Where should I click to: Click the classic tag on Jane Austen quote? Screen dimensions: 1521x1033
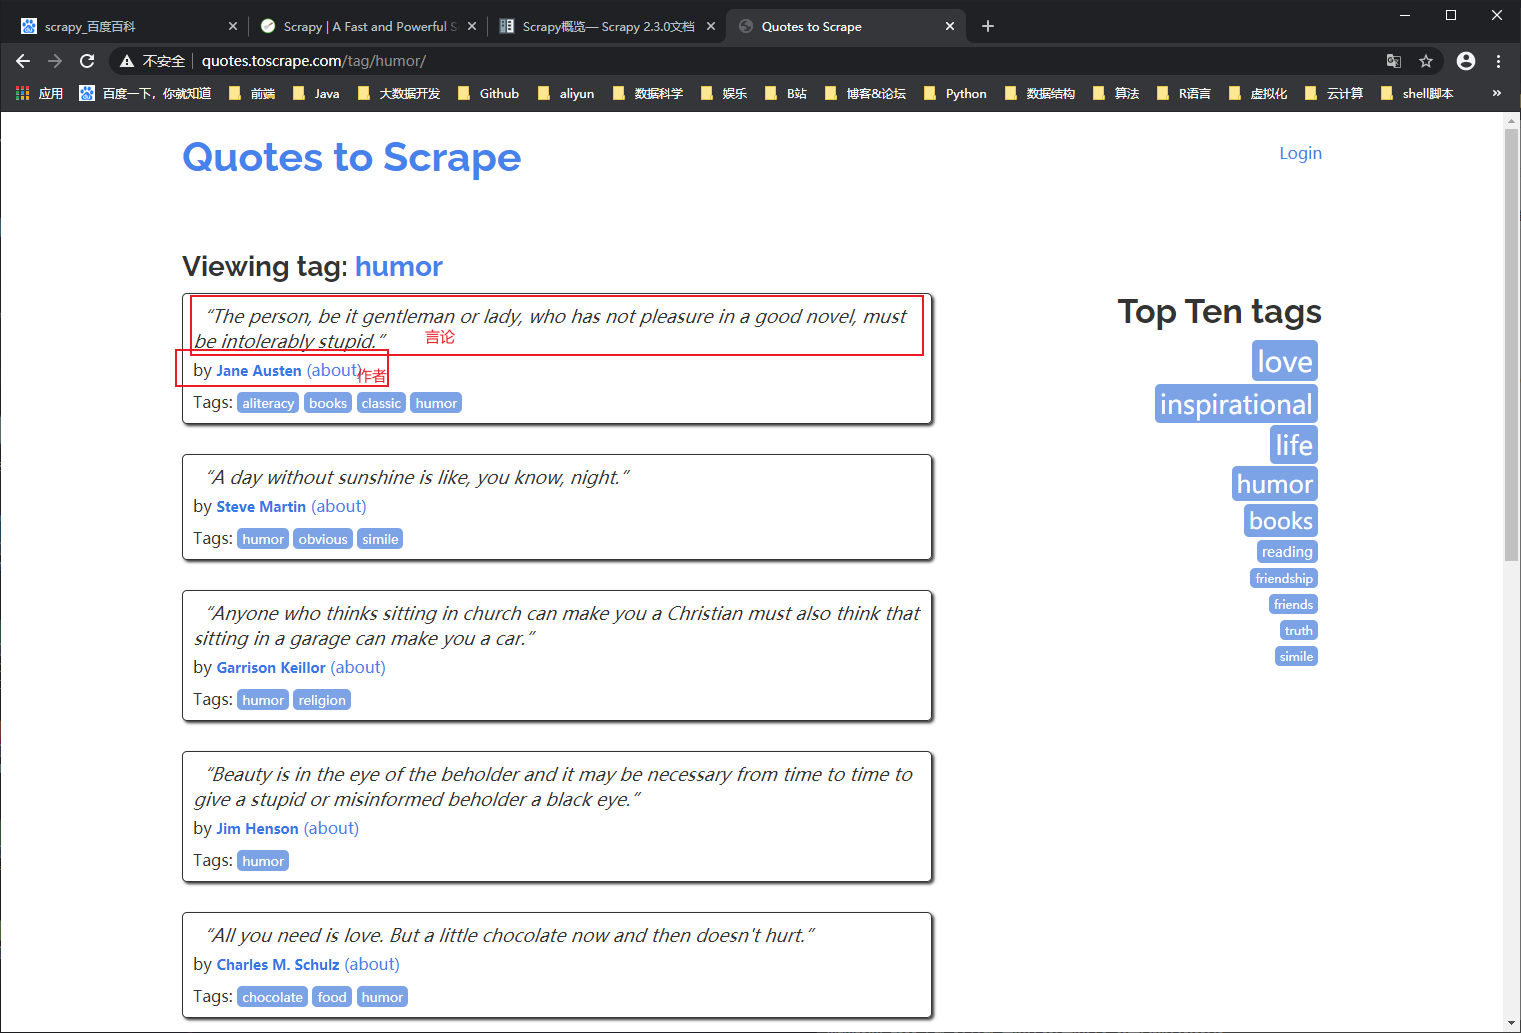coord(381,403)
